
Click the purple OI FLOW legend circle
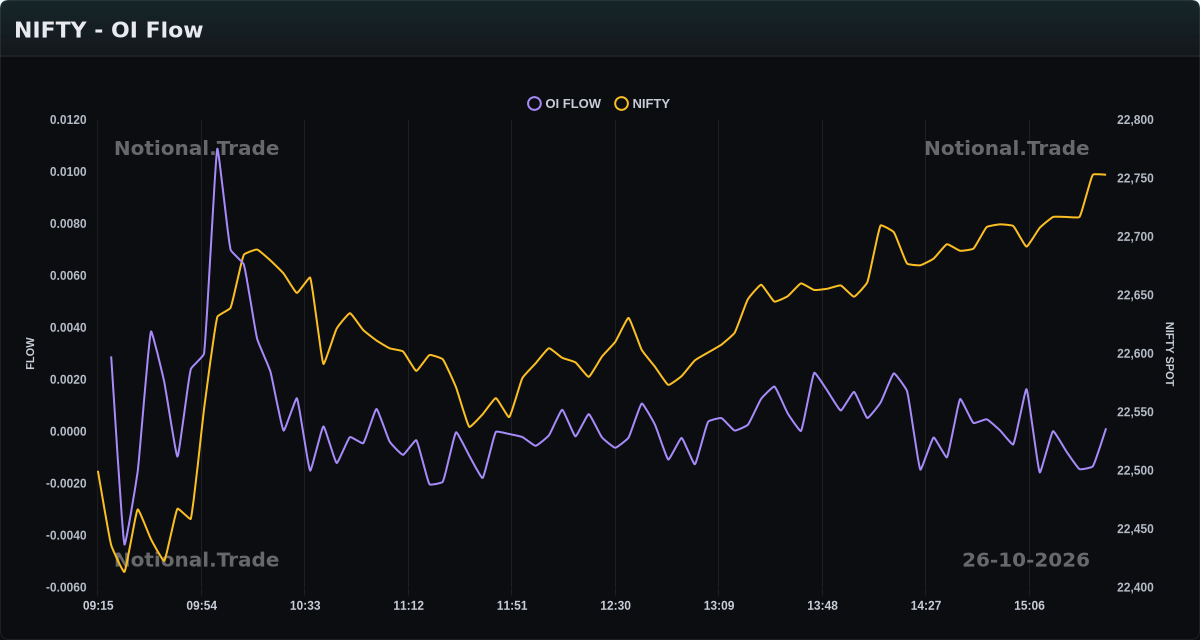[534, 103]
